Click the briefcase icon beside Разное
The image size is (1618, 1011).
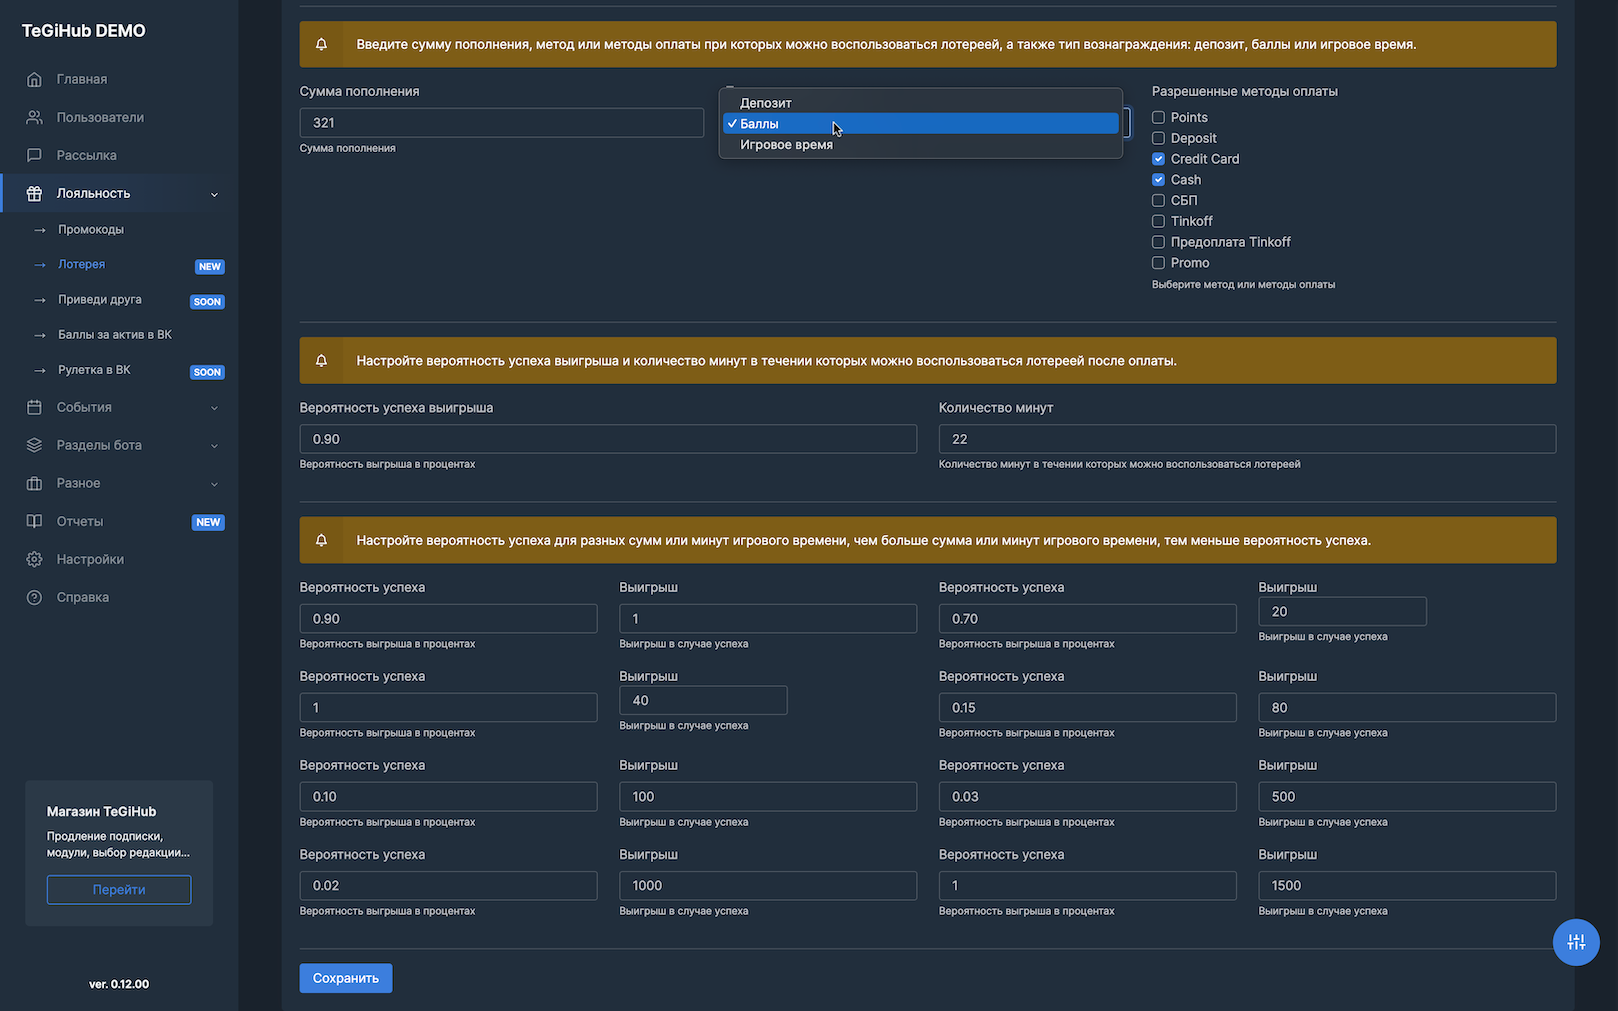34,483
